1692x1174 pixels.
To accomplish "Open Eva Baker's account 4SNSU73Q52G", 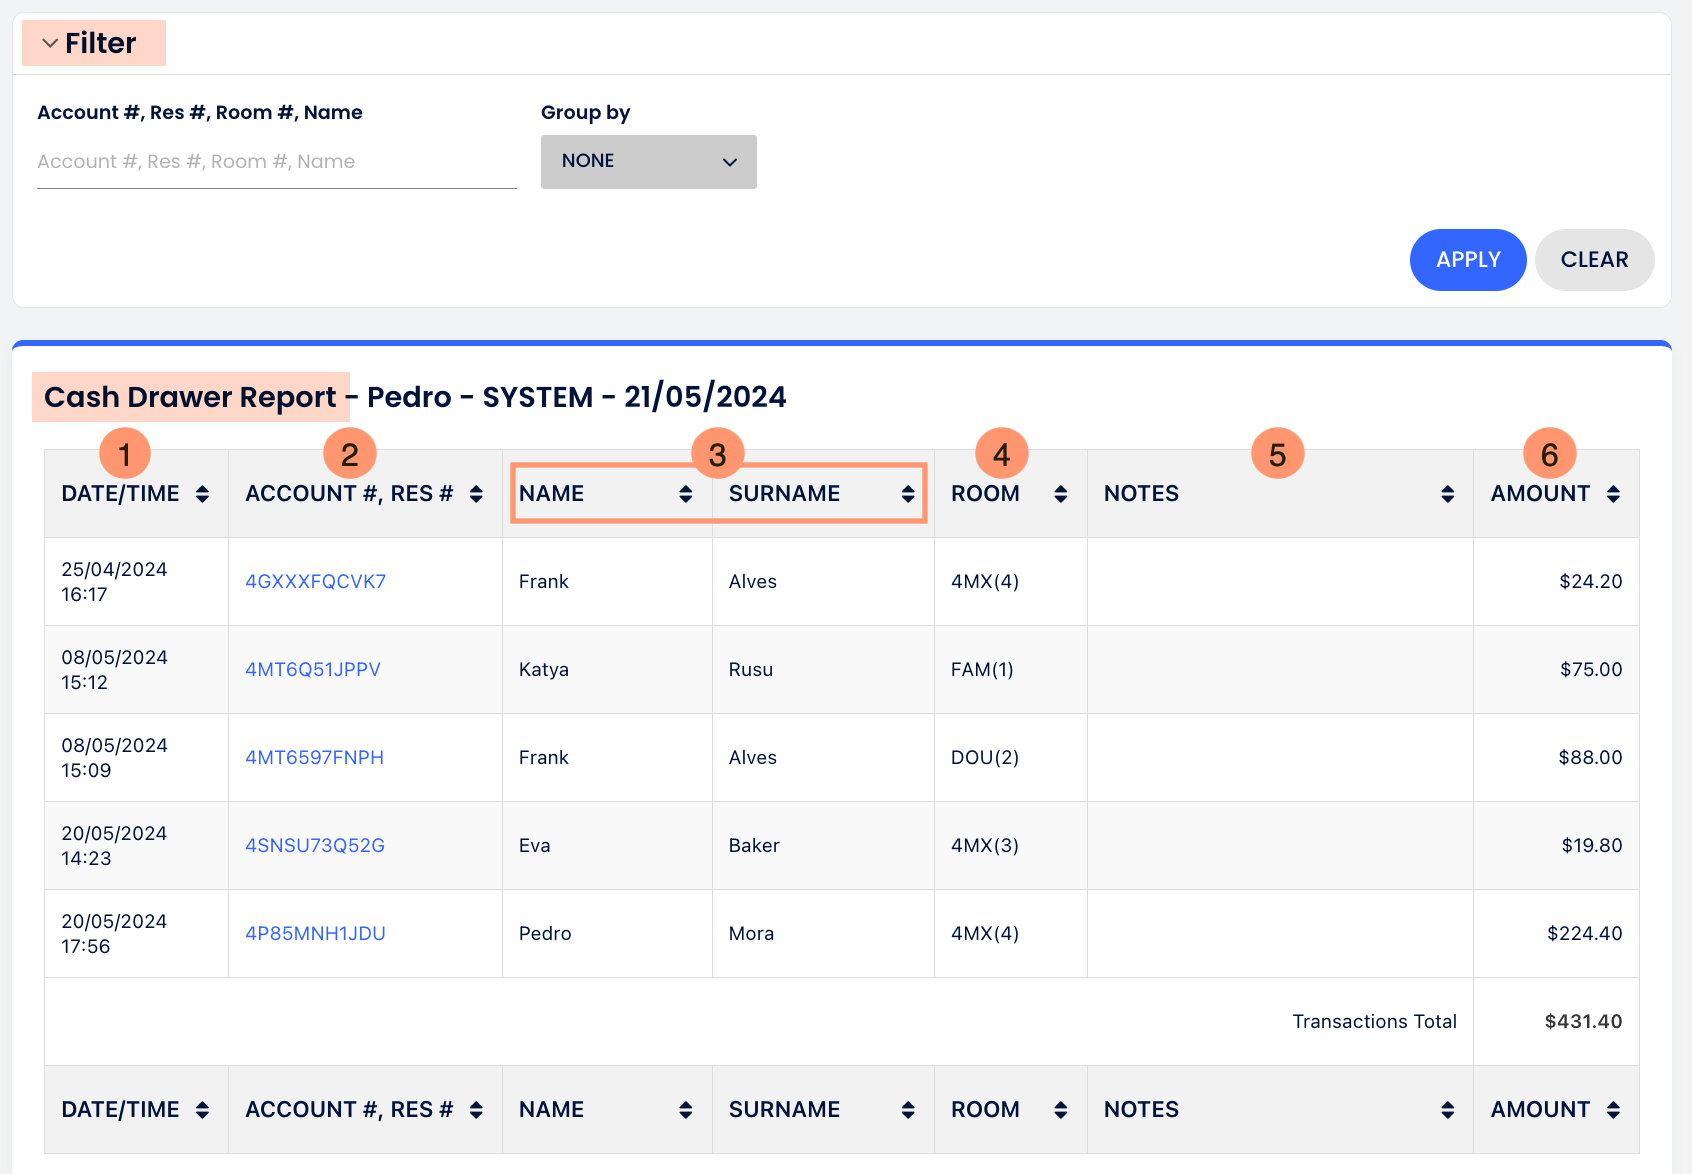I will click(315, 846).
